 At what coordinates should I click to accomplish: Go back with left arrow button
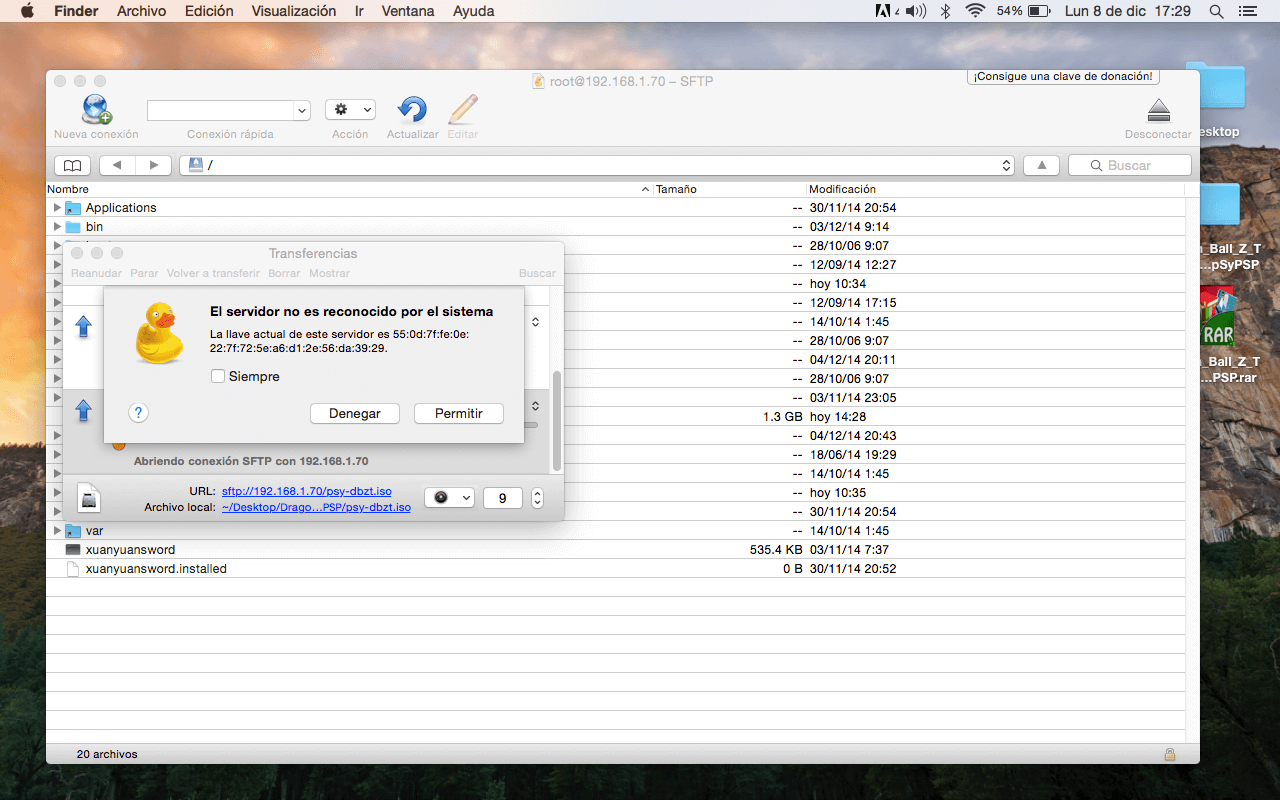[x=117, y=165]
